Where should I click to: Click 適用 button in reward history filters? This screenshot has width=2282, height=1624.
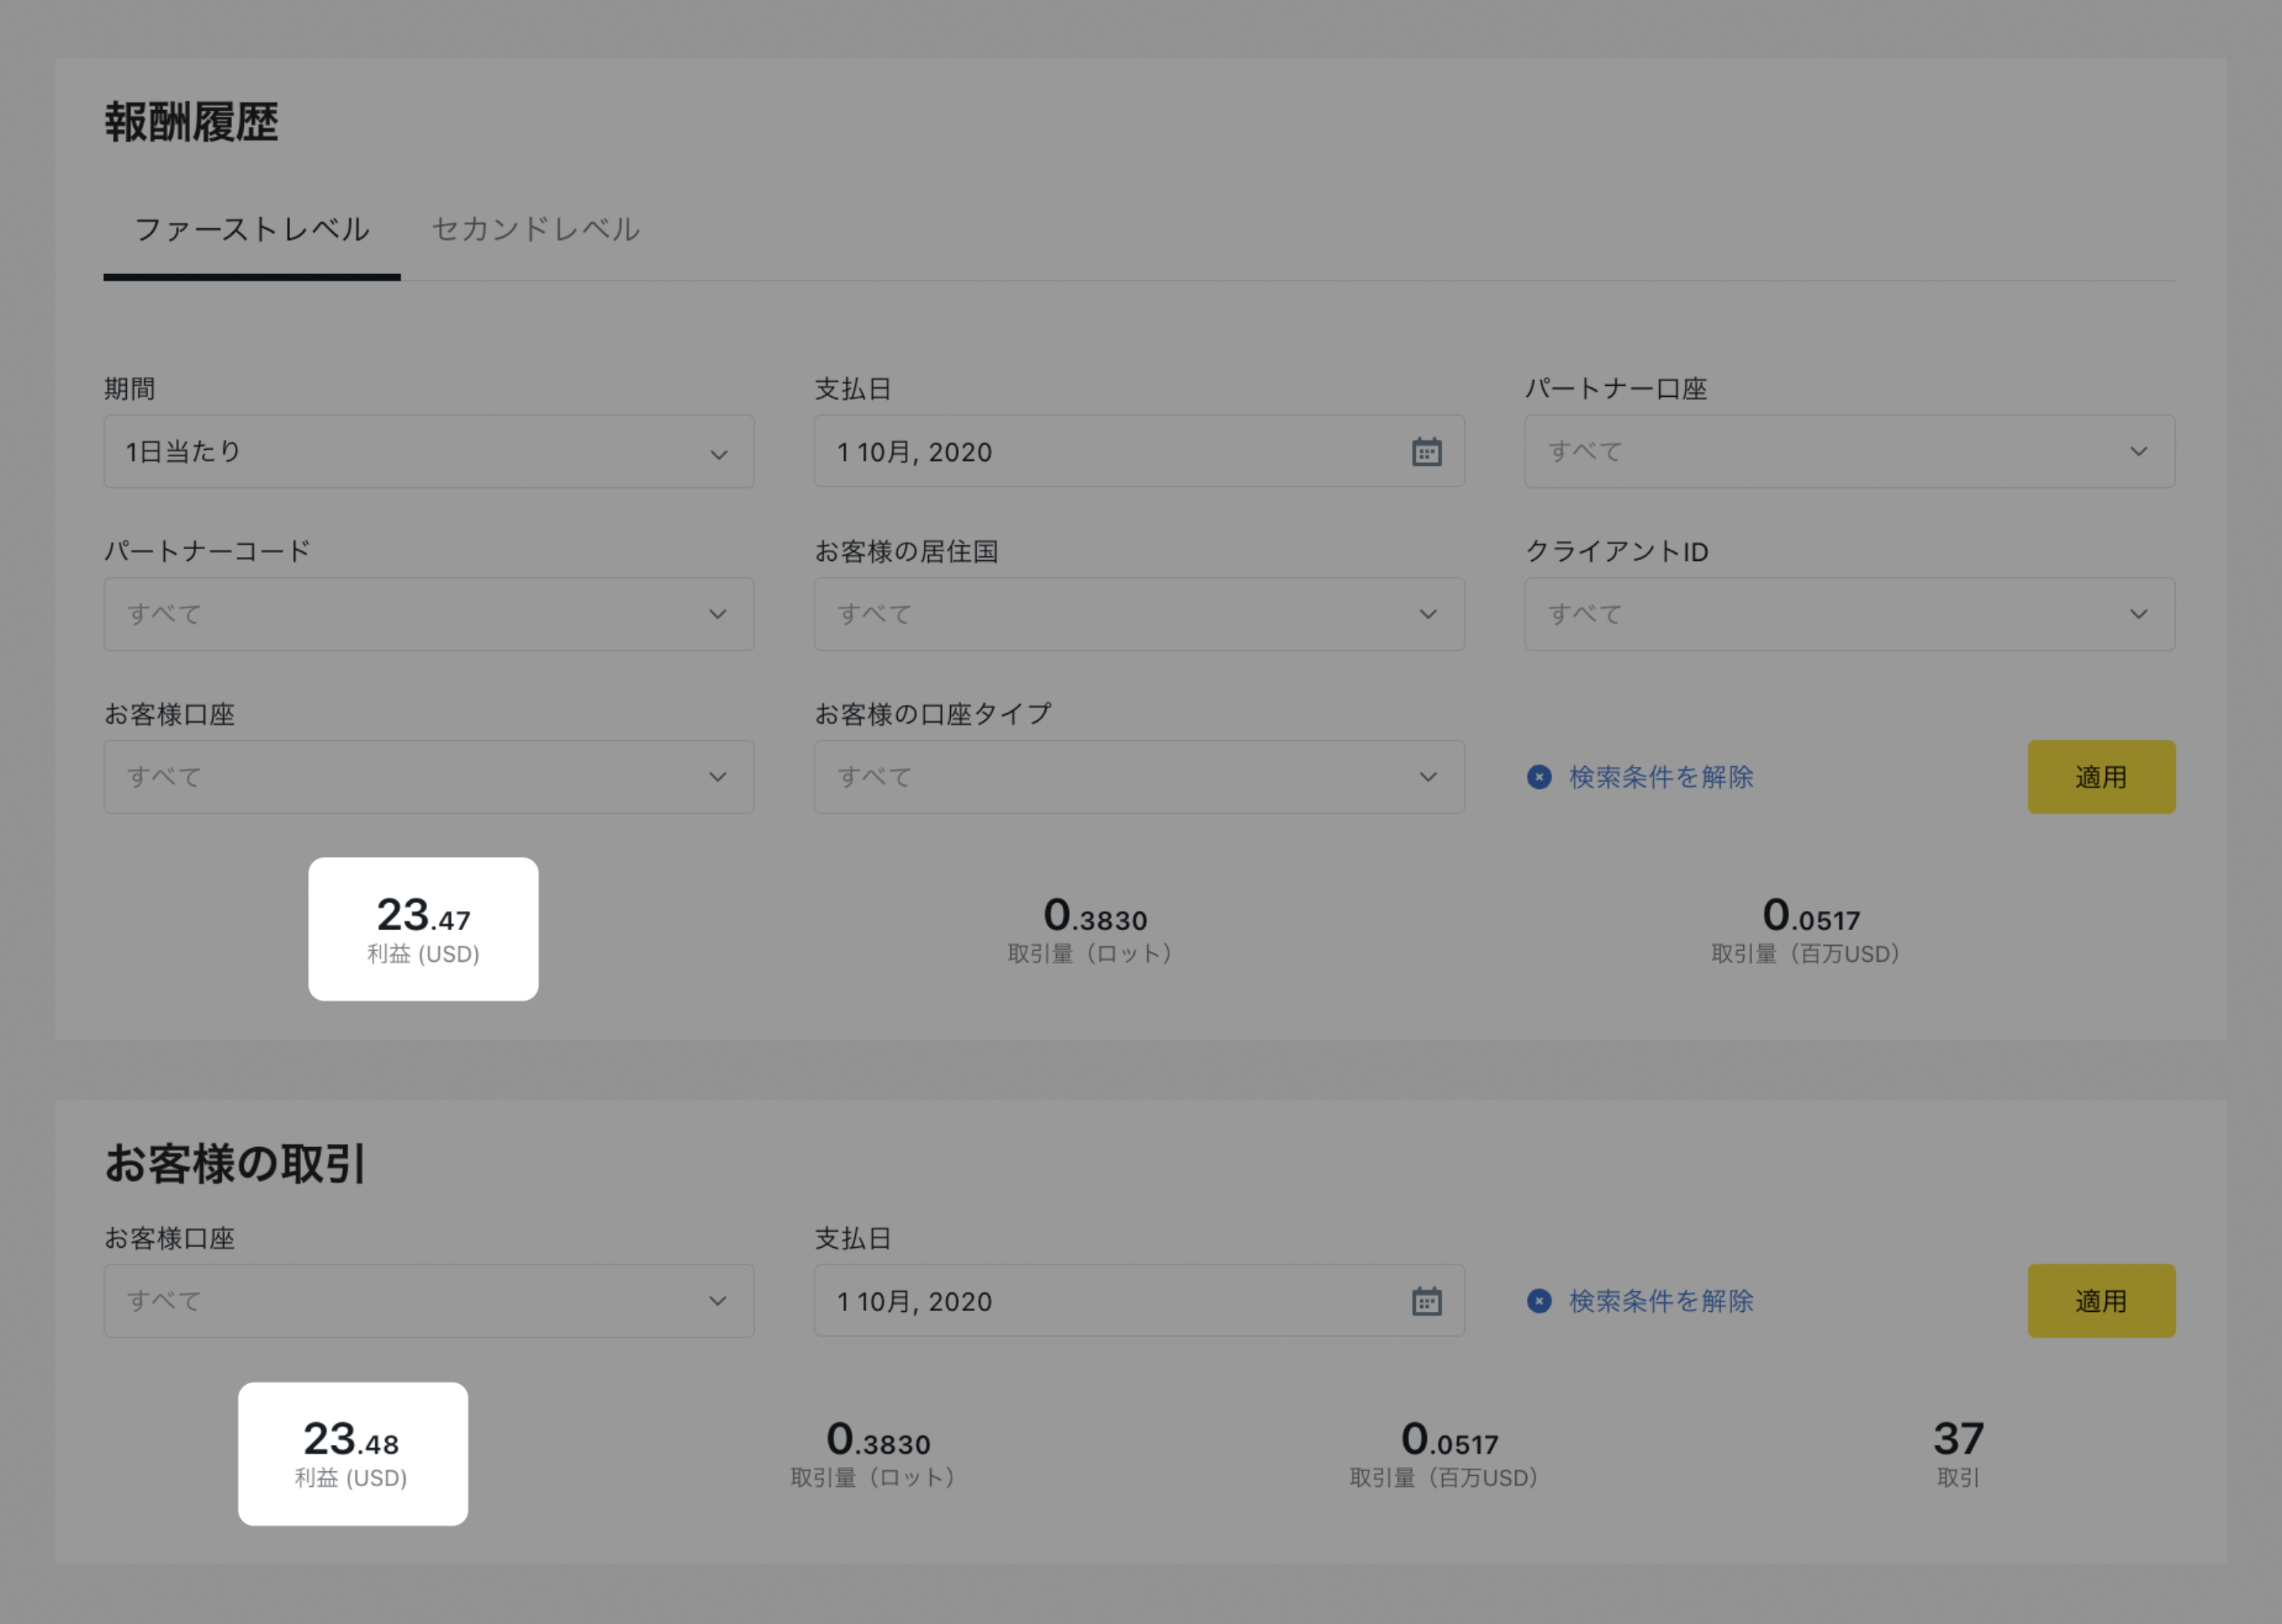click(x=2101, y=777)
